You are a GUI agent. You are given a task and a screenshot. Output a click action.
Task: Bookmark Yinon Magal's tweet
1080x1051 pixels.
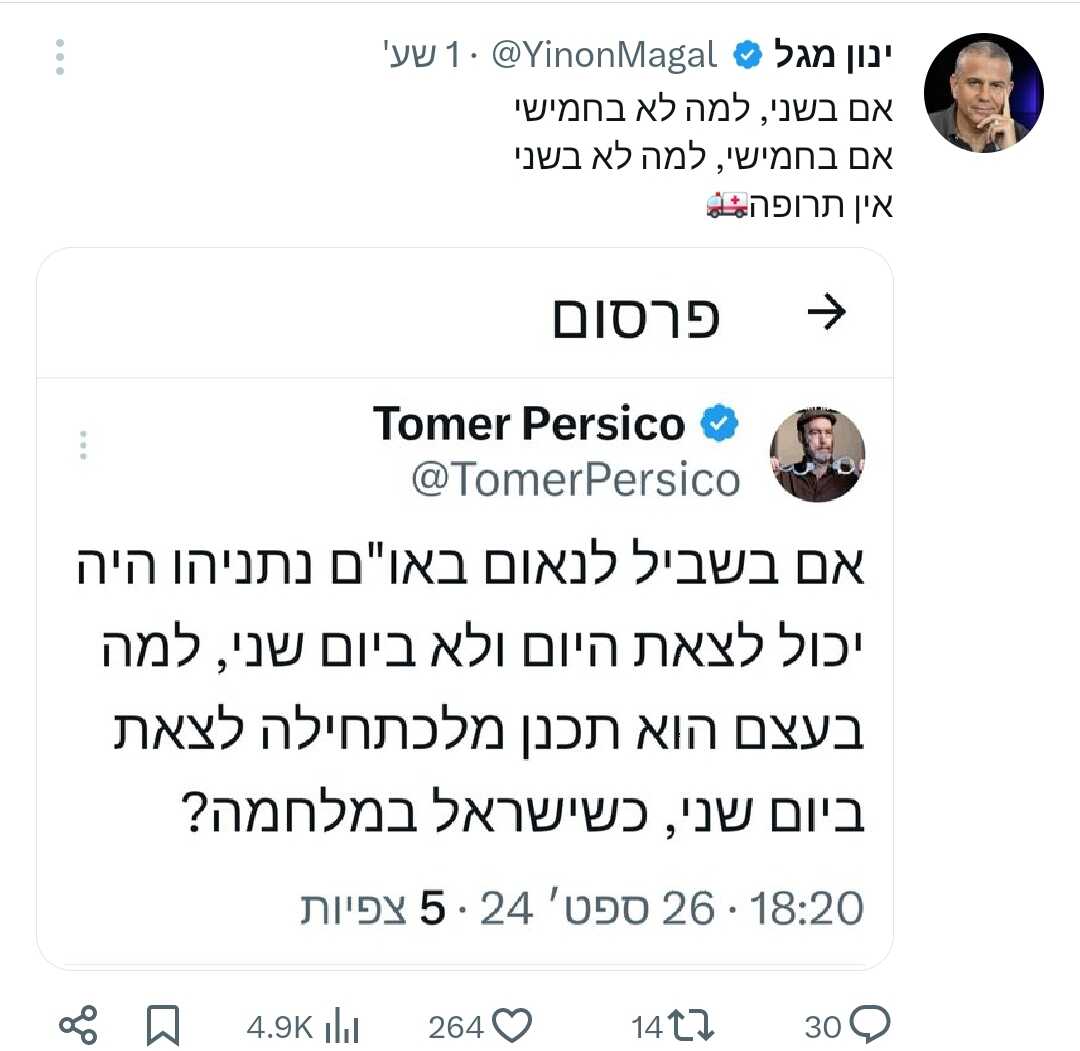[x=163, y=1025]
